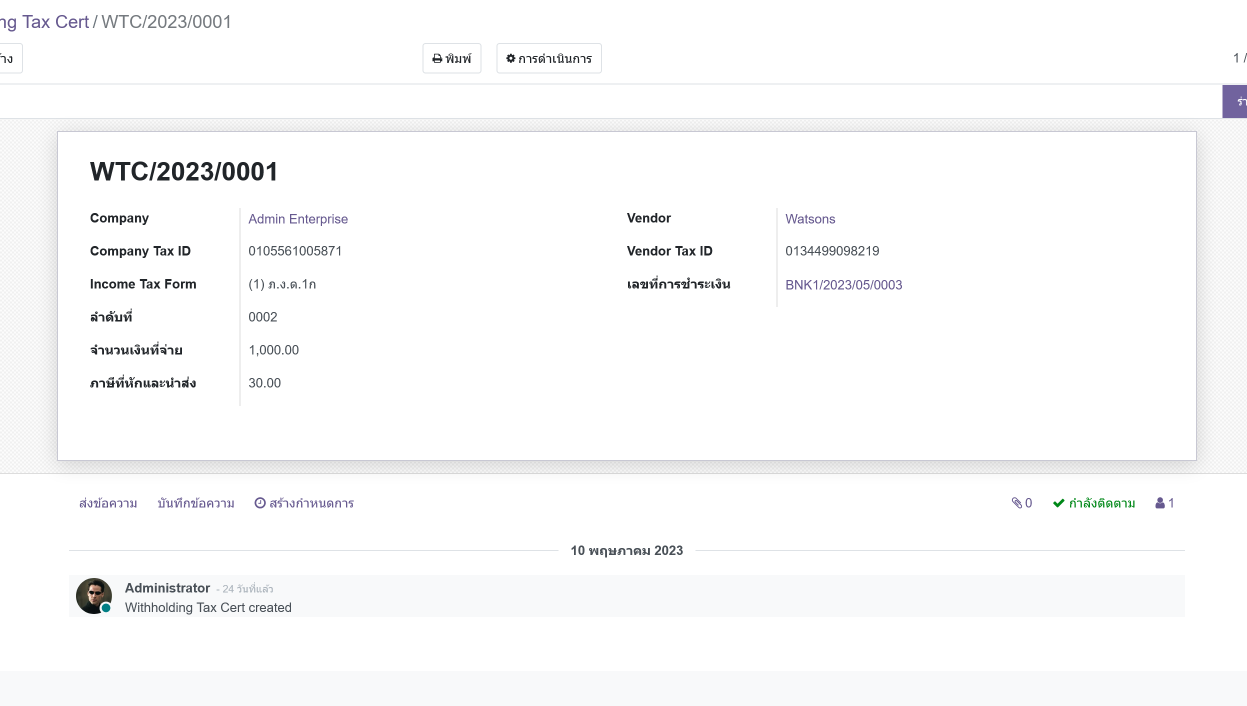Open payment BNK1/2023/05/0003
The width and height of the screenshot is (1247, 706).
[x=843, y=285]
